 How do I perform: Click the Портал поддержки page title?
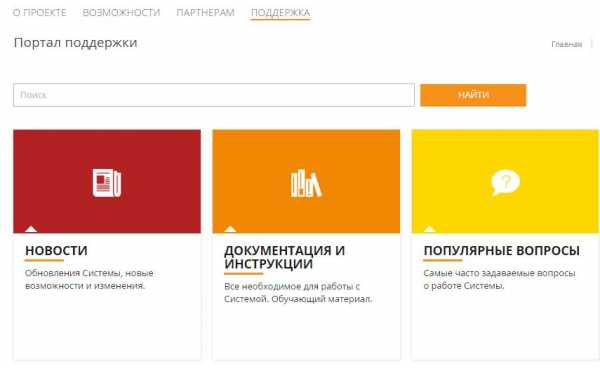point(75,42)
